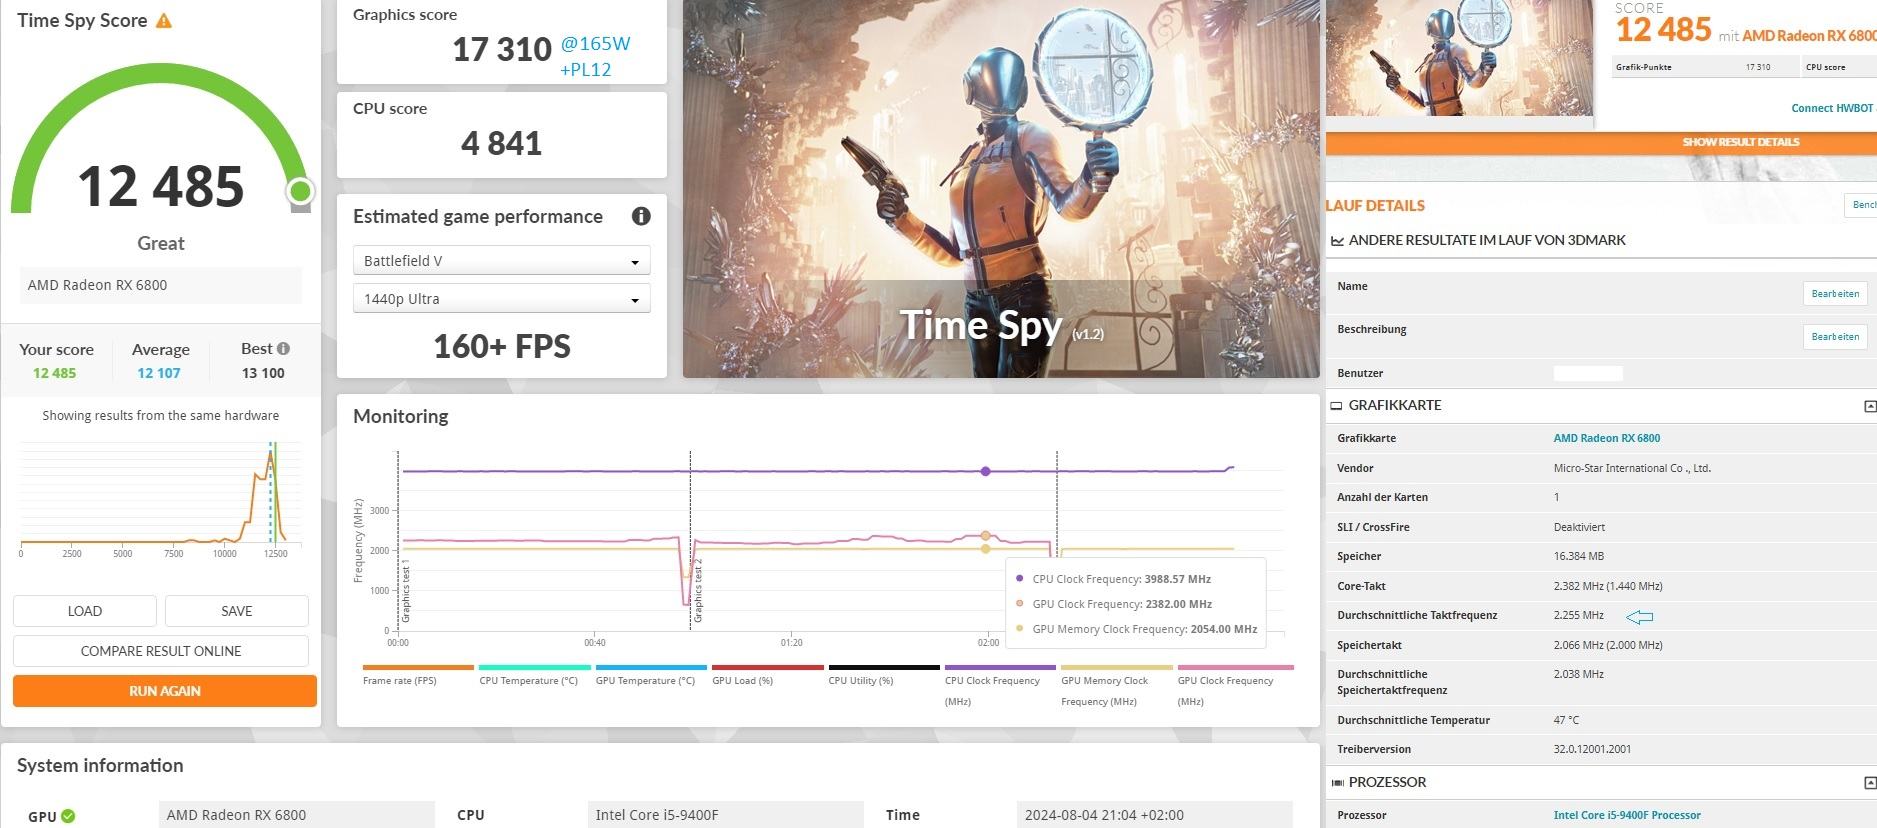Open the Estimated game performance info icon

[641, 216]
